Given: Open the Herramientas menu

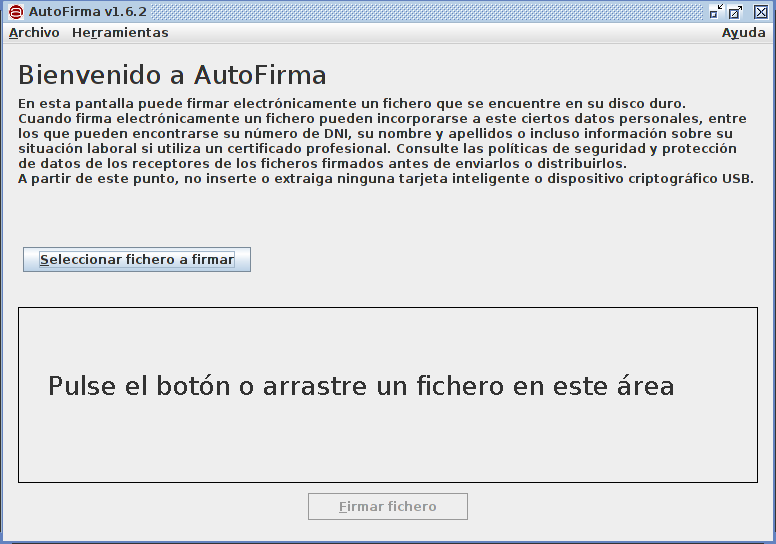Looking at the screenshot, I should click(120, 33).
